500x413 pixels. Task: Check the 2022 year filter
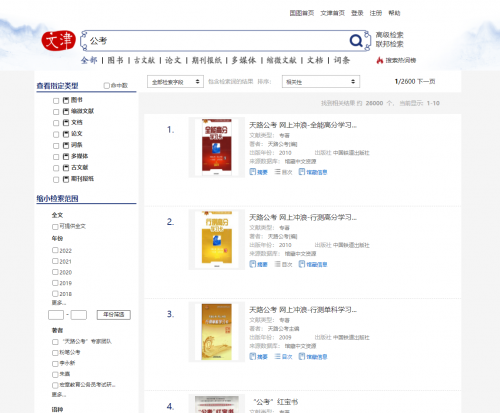(x=55, y=250)
